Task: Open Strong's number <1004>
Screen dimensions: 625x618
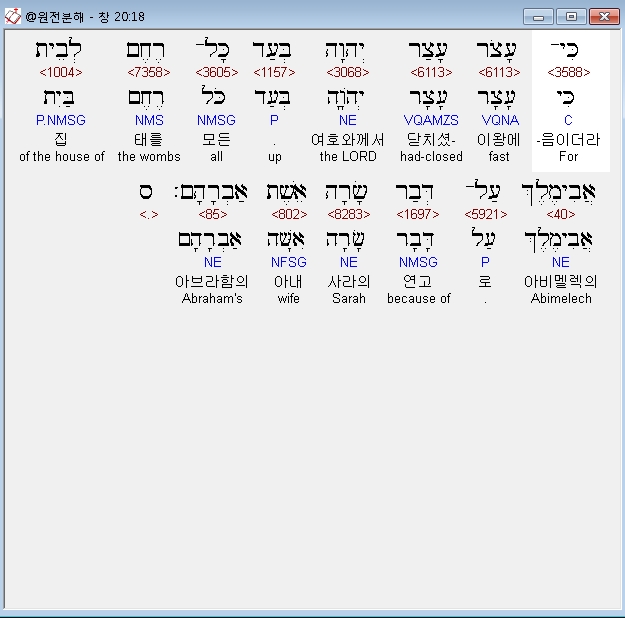Action: 61,72
